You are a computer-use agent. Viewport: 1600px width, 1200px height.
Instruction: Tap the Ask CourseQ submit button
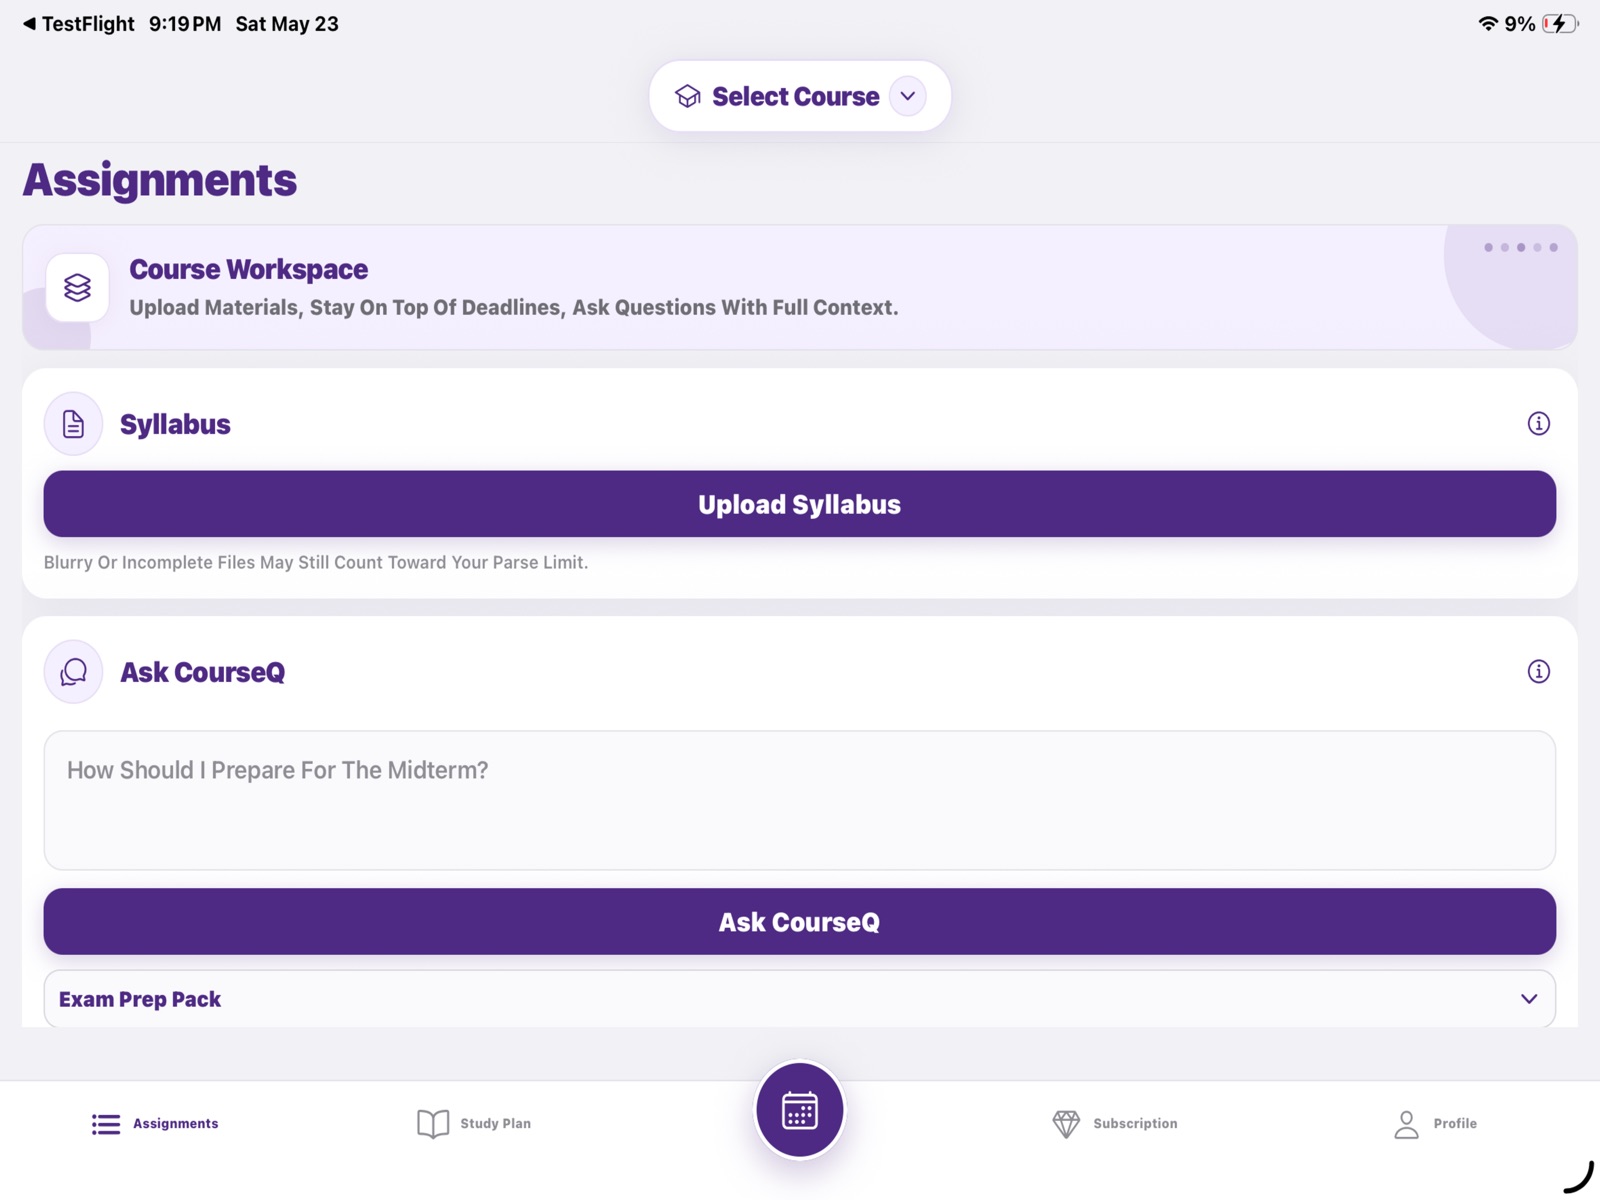click(x=800, y=922)
